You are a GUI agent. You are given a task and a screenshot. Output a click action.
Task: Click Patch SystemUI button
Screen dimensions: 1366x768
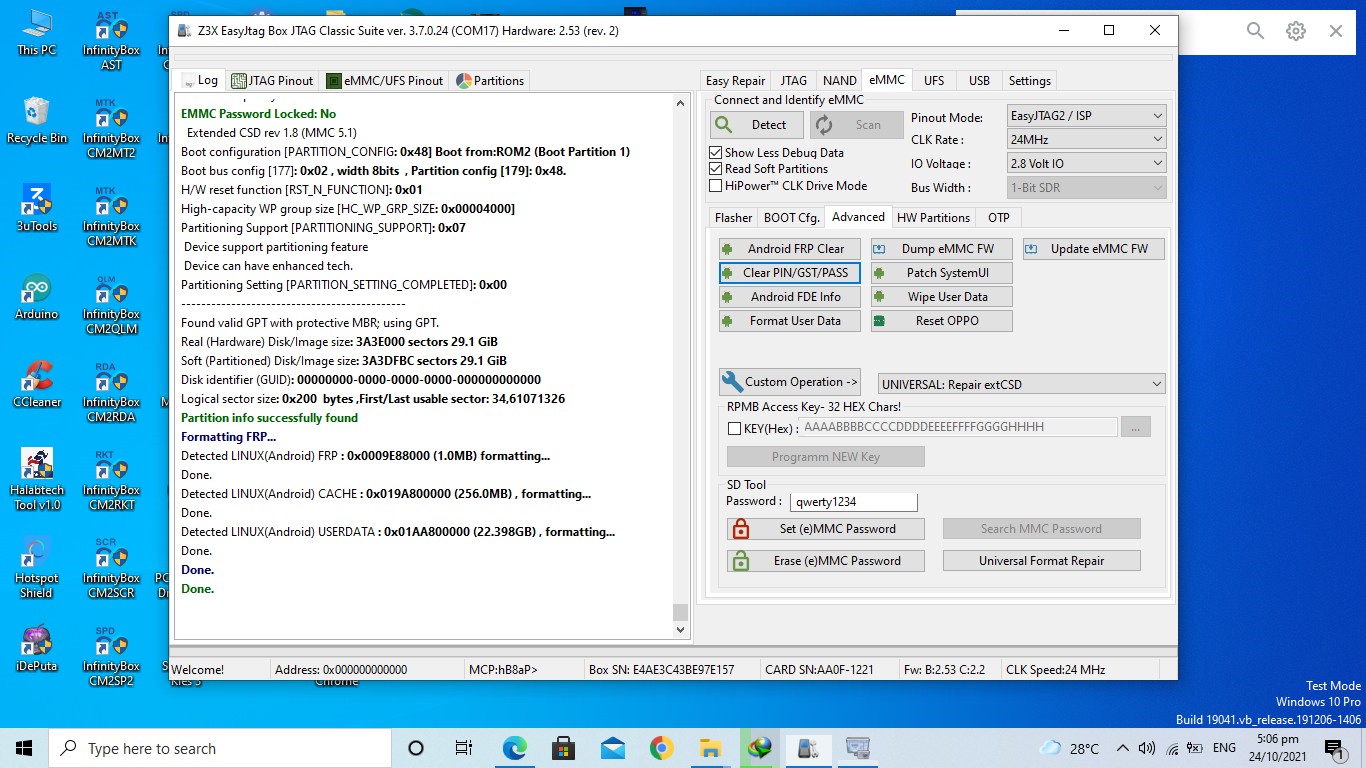941,273
